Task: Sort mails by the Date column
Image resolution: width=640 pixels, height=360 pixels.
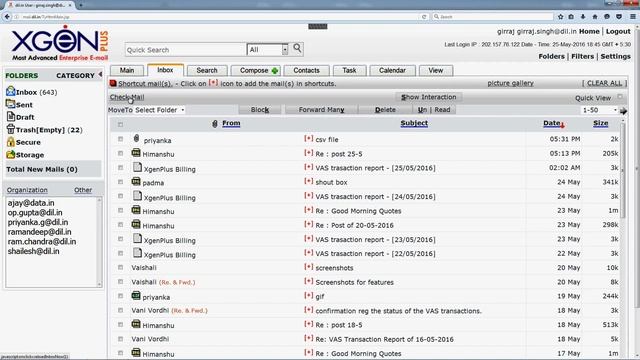Action: coord(551,123)
